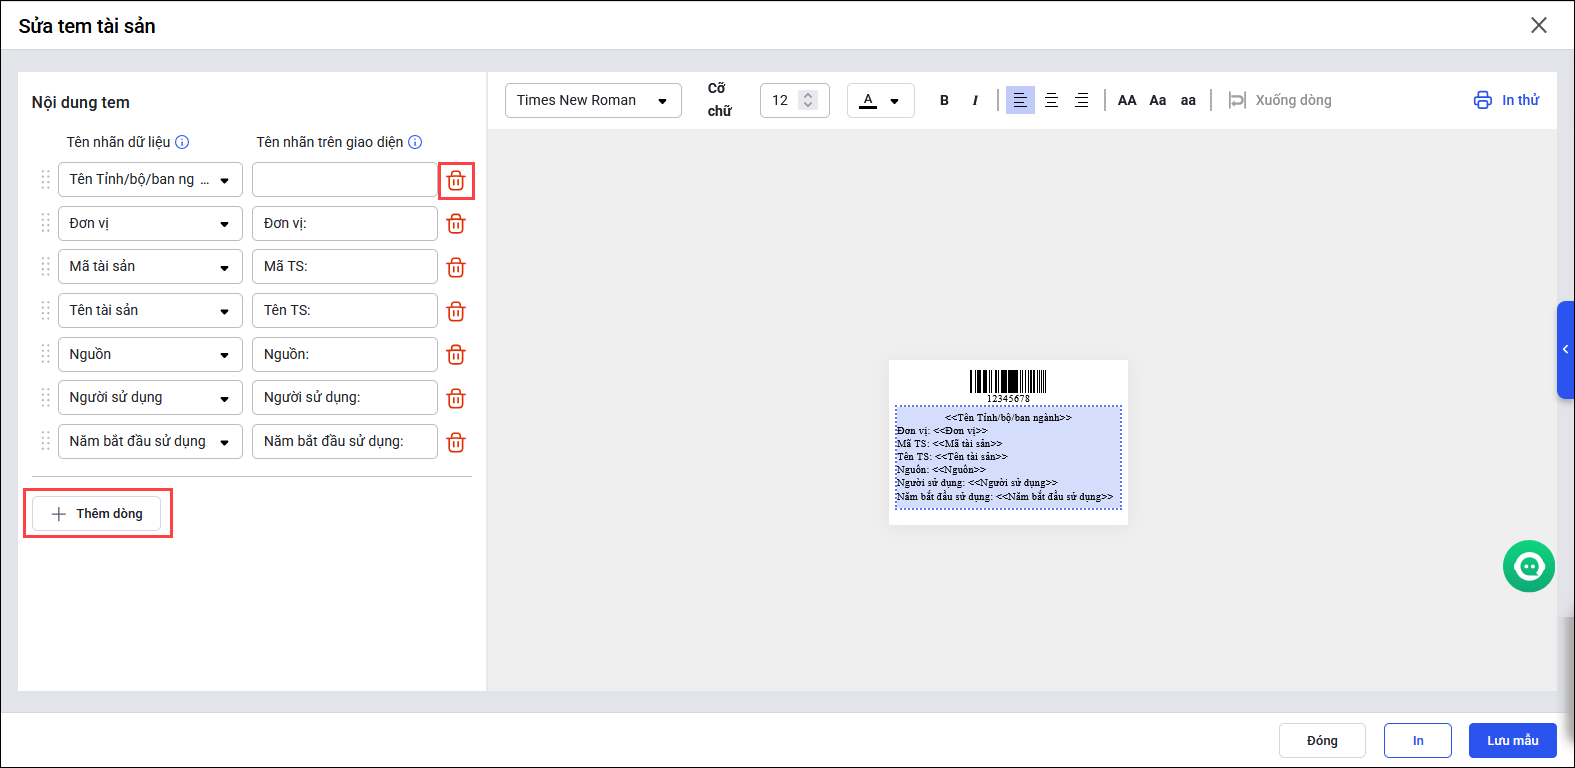Click trash icon beside Mã TS field

click(456, 268)
